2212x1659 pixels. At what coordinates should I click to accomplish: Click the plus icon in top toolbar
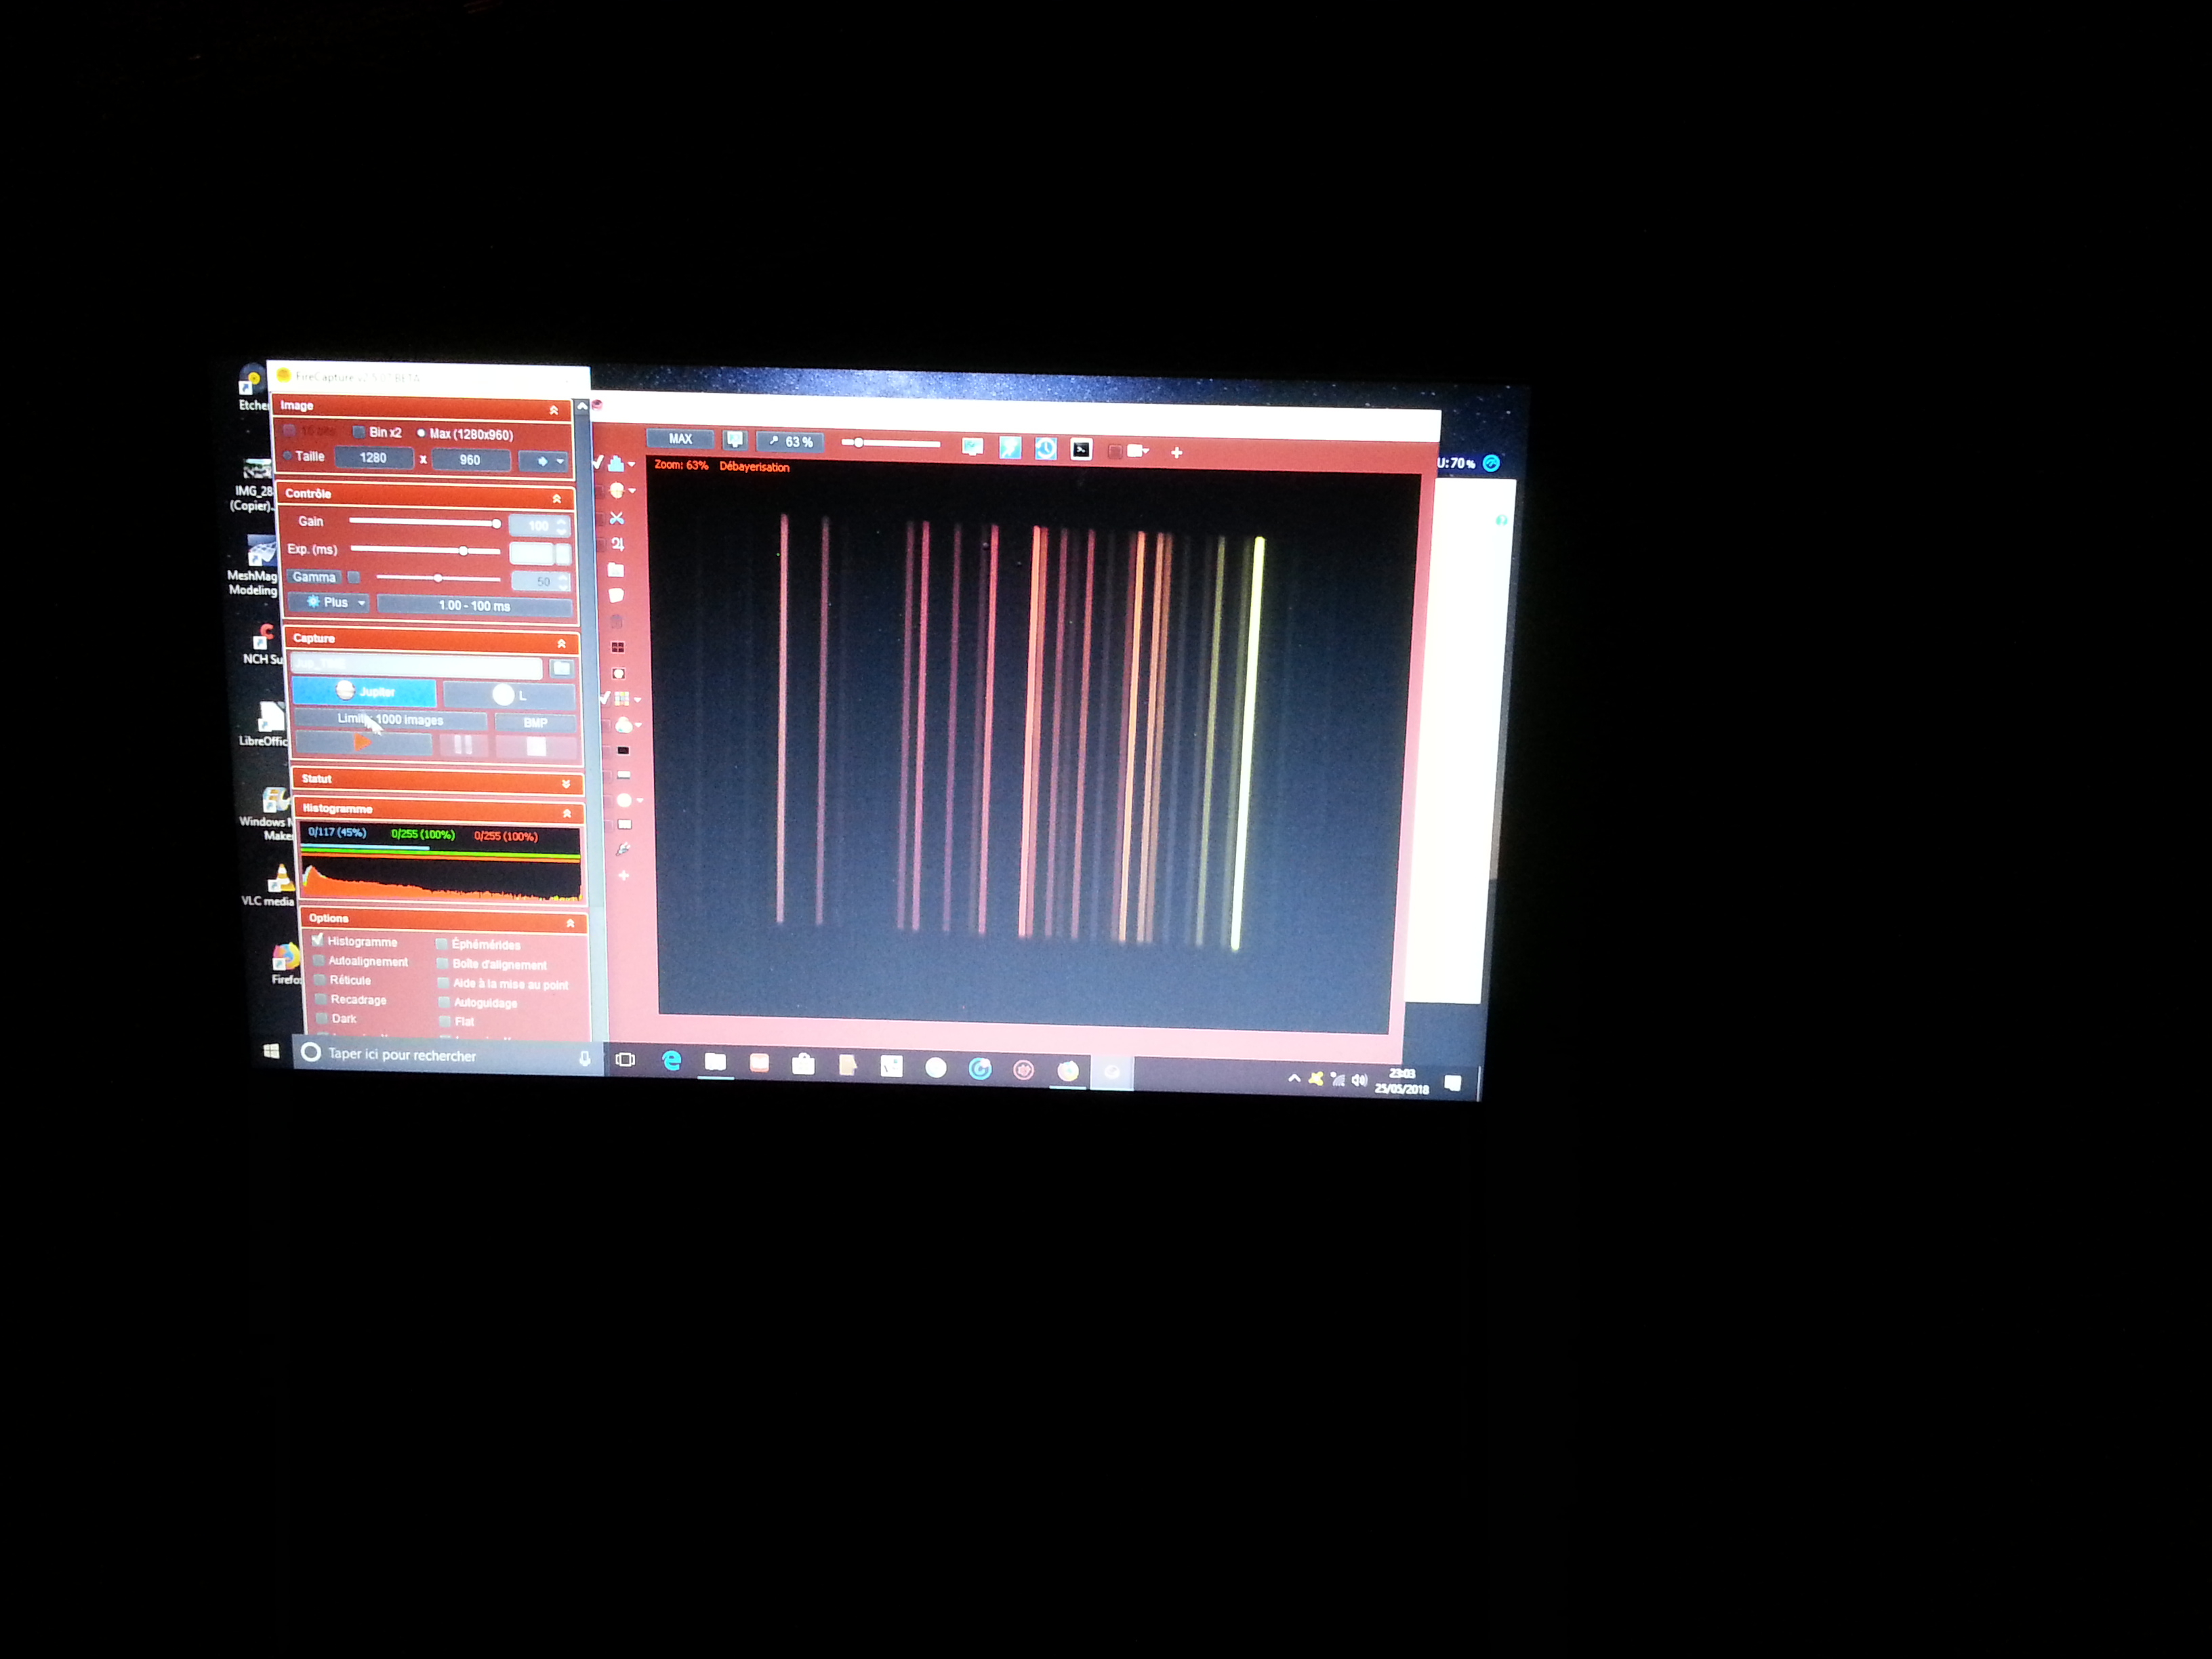click(1177, 453)
